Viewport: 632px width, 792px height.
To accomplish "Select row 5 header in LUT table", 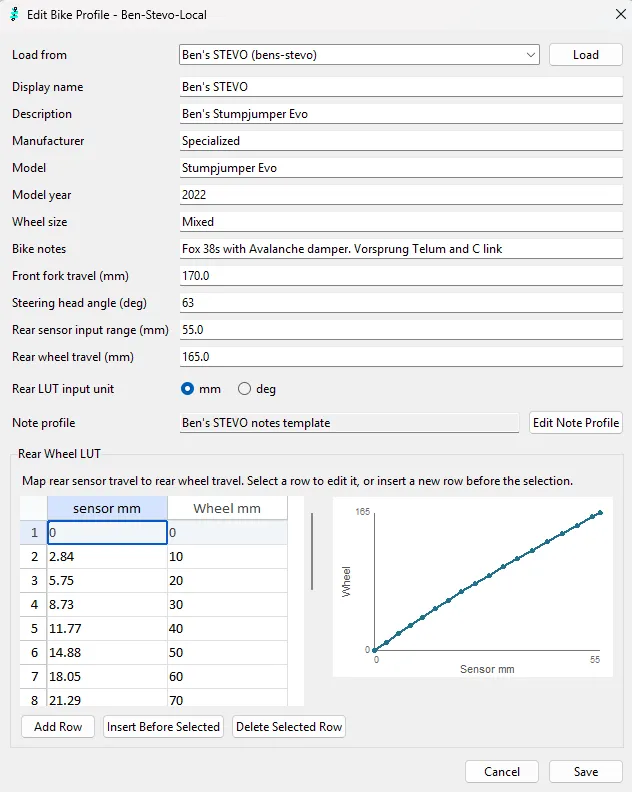I will coord(34,628).
